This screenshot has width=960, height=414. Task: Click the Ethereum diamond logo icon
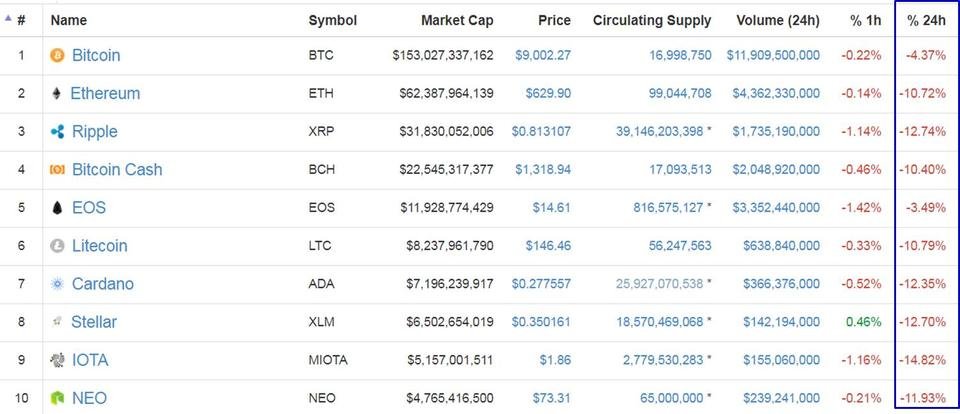tap(56, 94)
